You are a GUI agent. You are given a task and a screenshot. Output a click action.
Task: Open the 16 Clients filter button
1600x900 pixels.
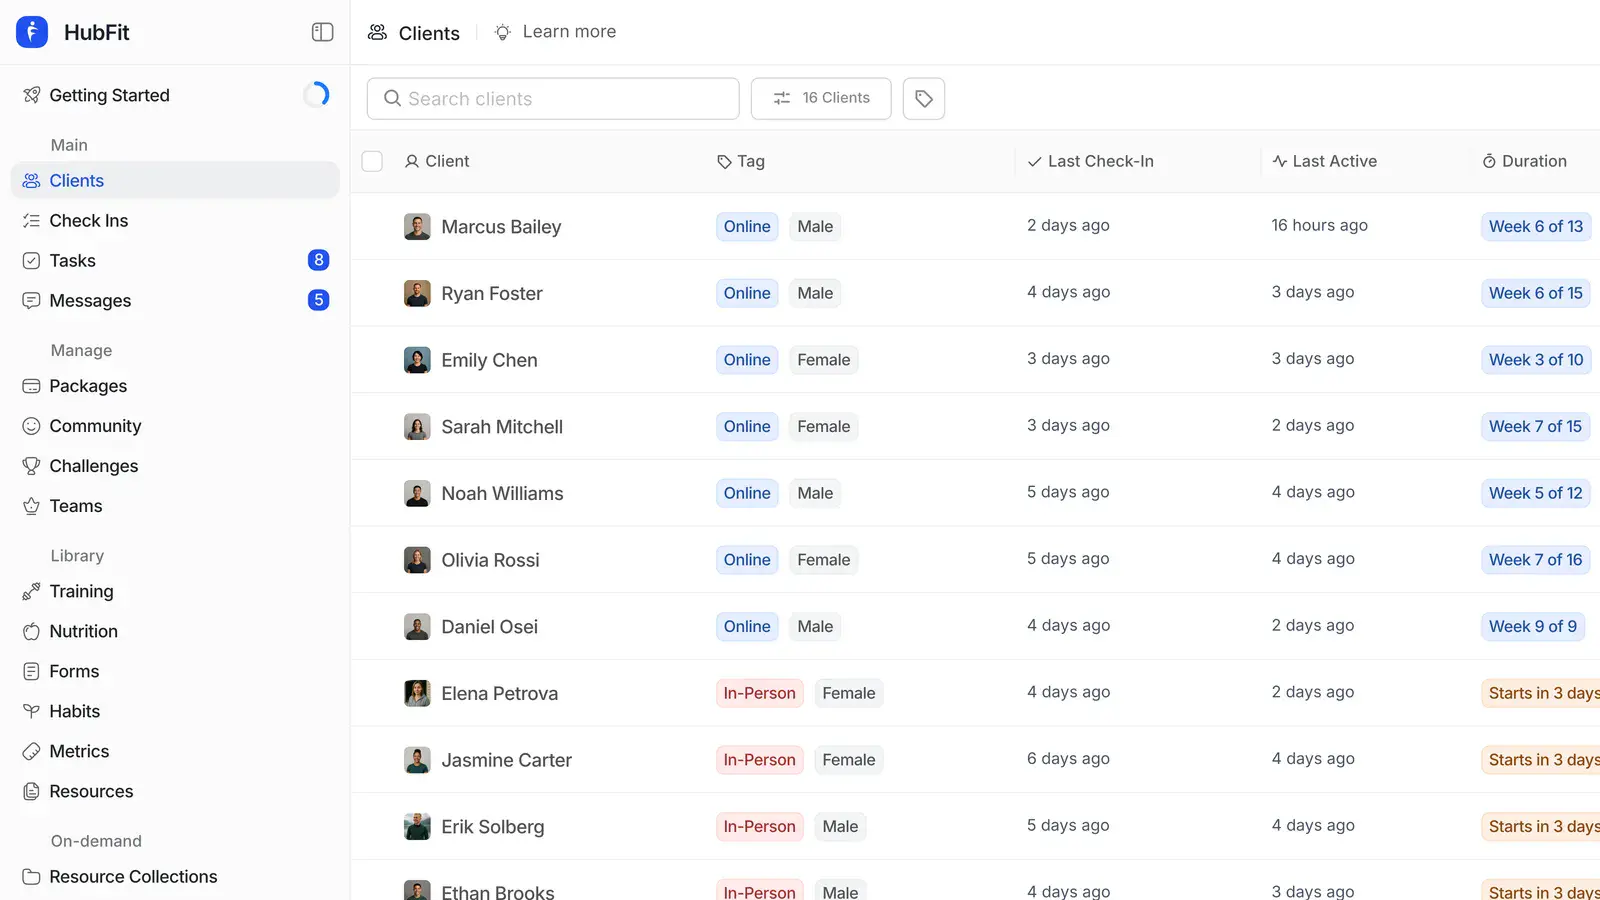click(x=821, y=98)
